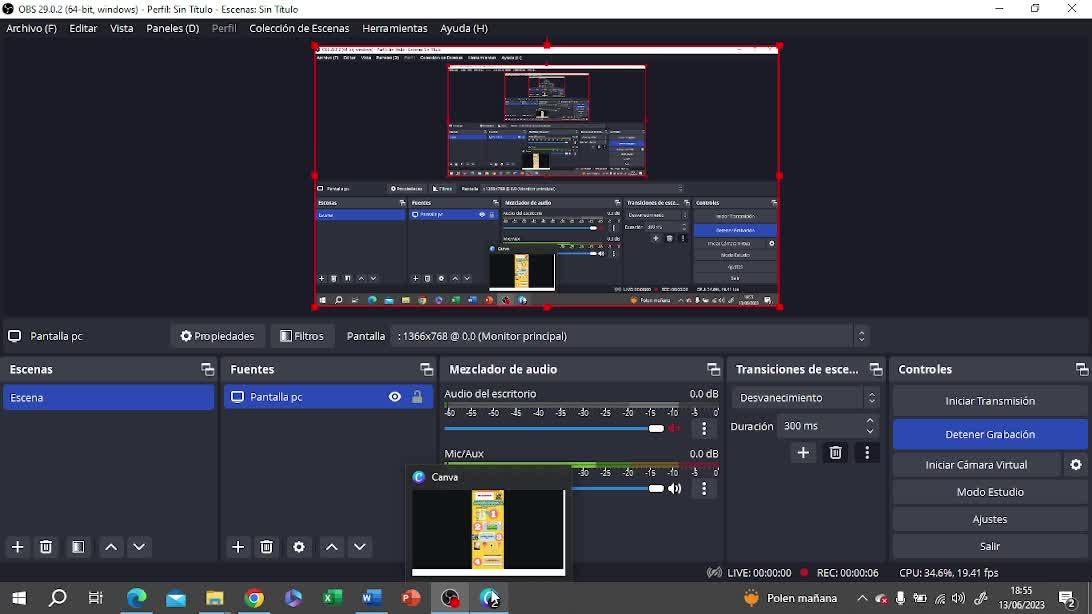
Task: Add a new source in Fuentes panel
Action: tap(238, 547)
